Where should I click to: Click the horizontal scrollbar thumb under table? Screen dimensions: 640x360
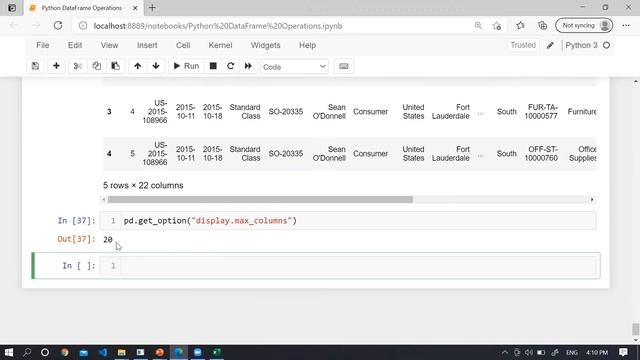(x=260, y=200)
